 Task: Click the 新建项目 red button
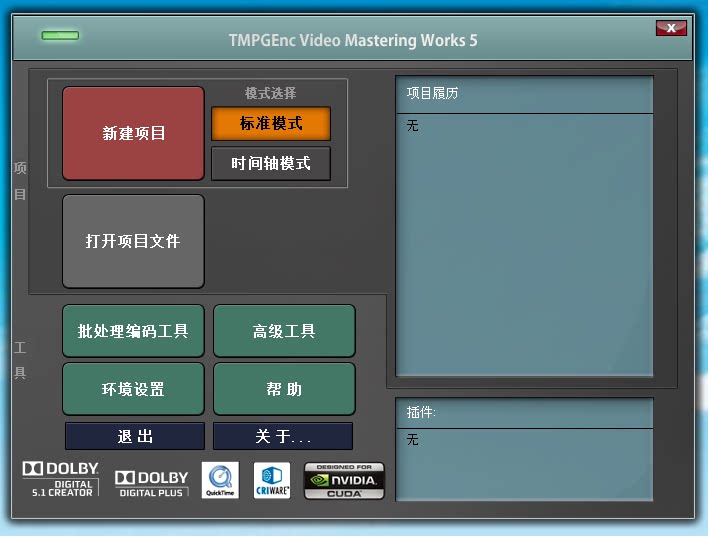coord(133,134)
